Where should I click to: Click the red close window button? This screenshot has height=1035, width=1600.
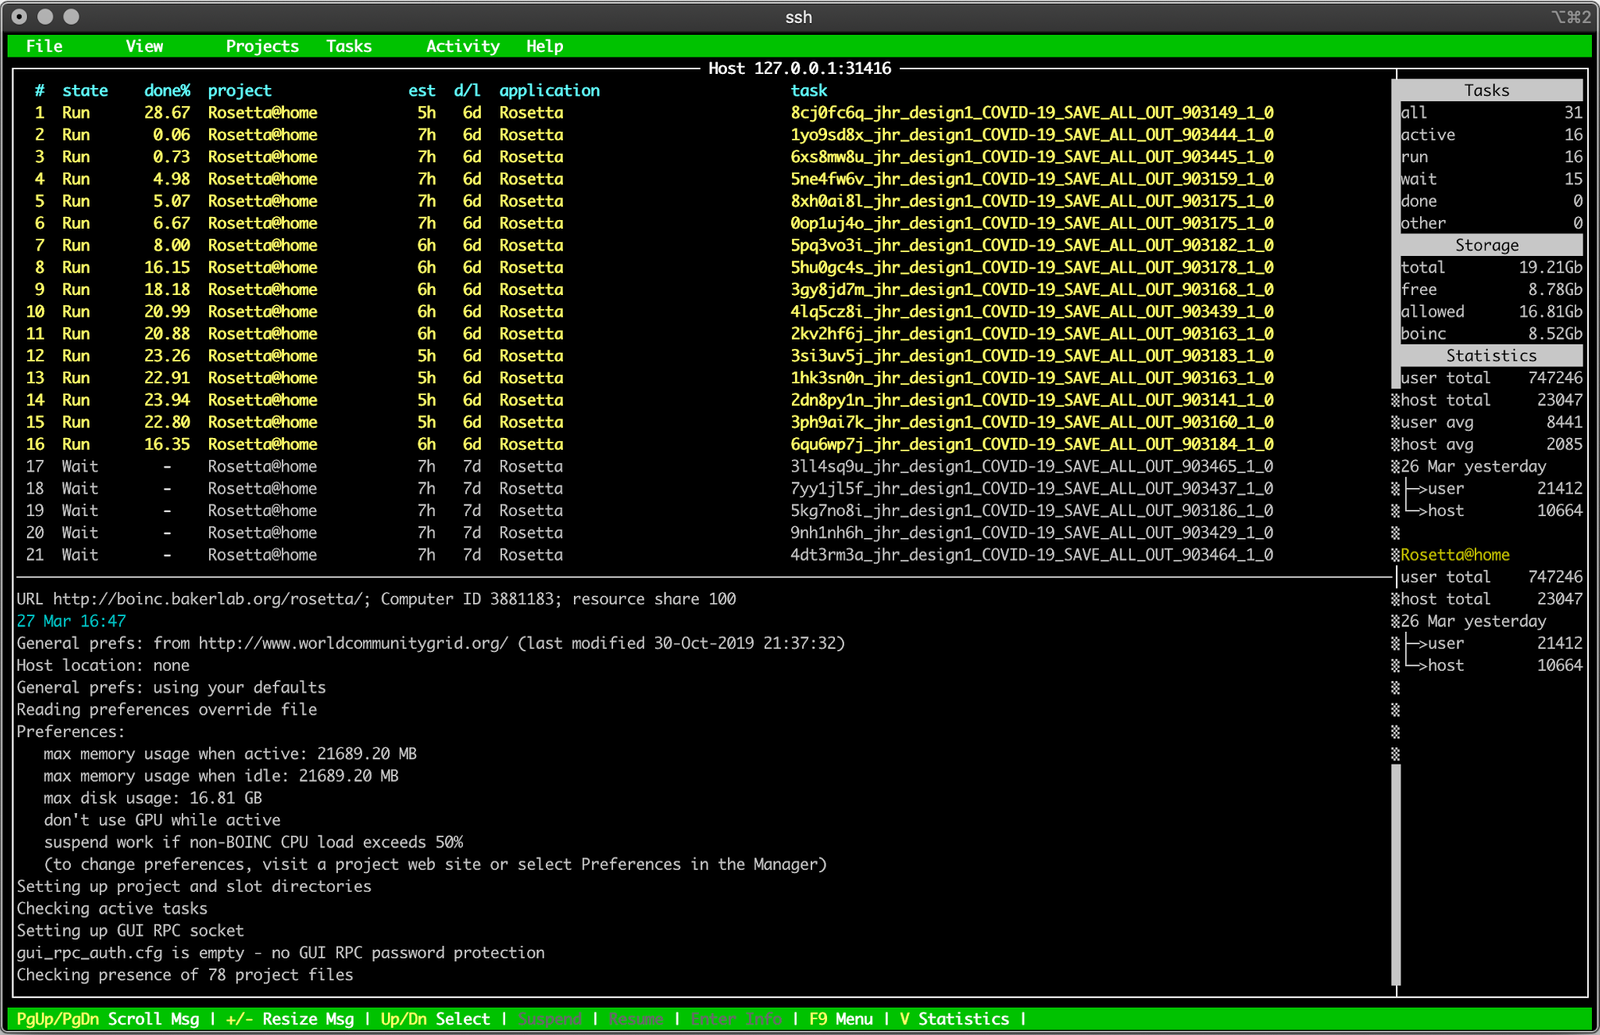pyautogui.click(x=19, y=17)
